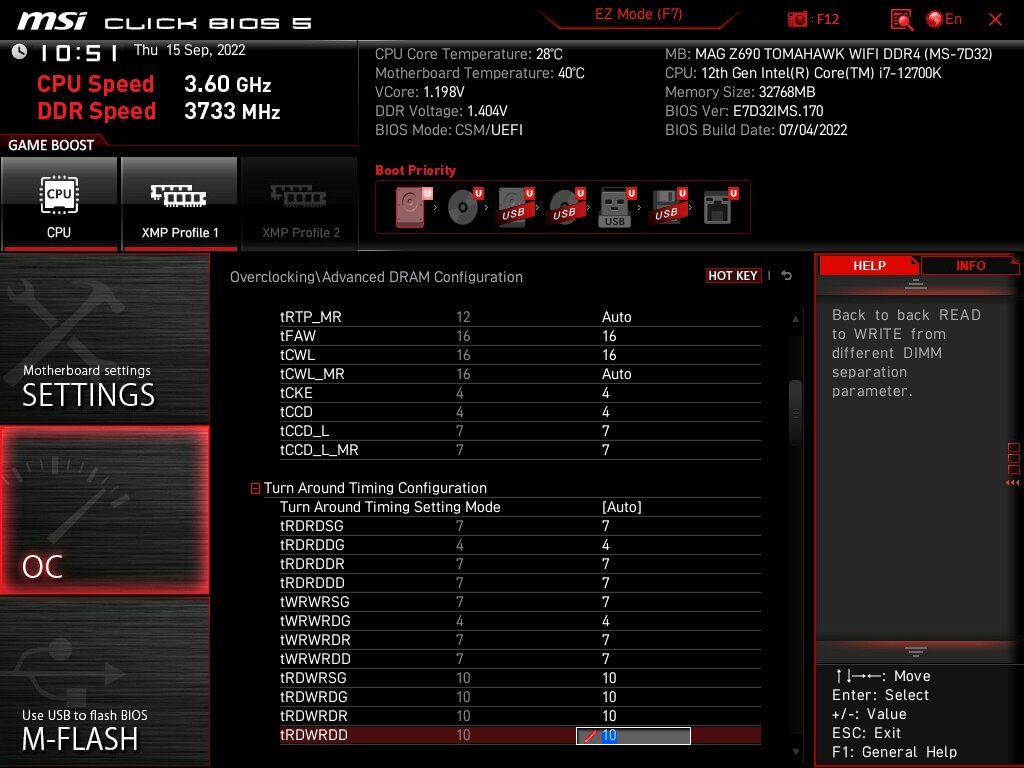Viewport: 1024px width, 768px height.
Task: Switch to EZ Mode (F7)
Action: [638, 14]
